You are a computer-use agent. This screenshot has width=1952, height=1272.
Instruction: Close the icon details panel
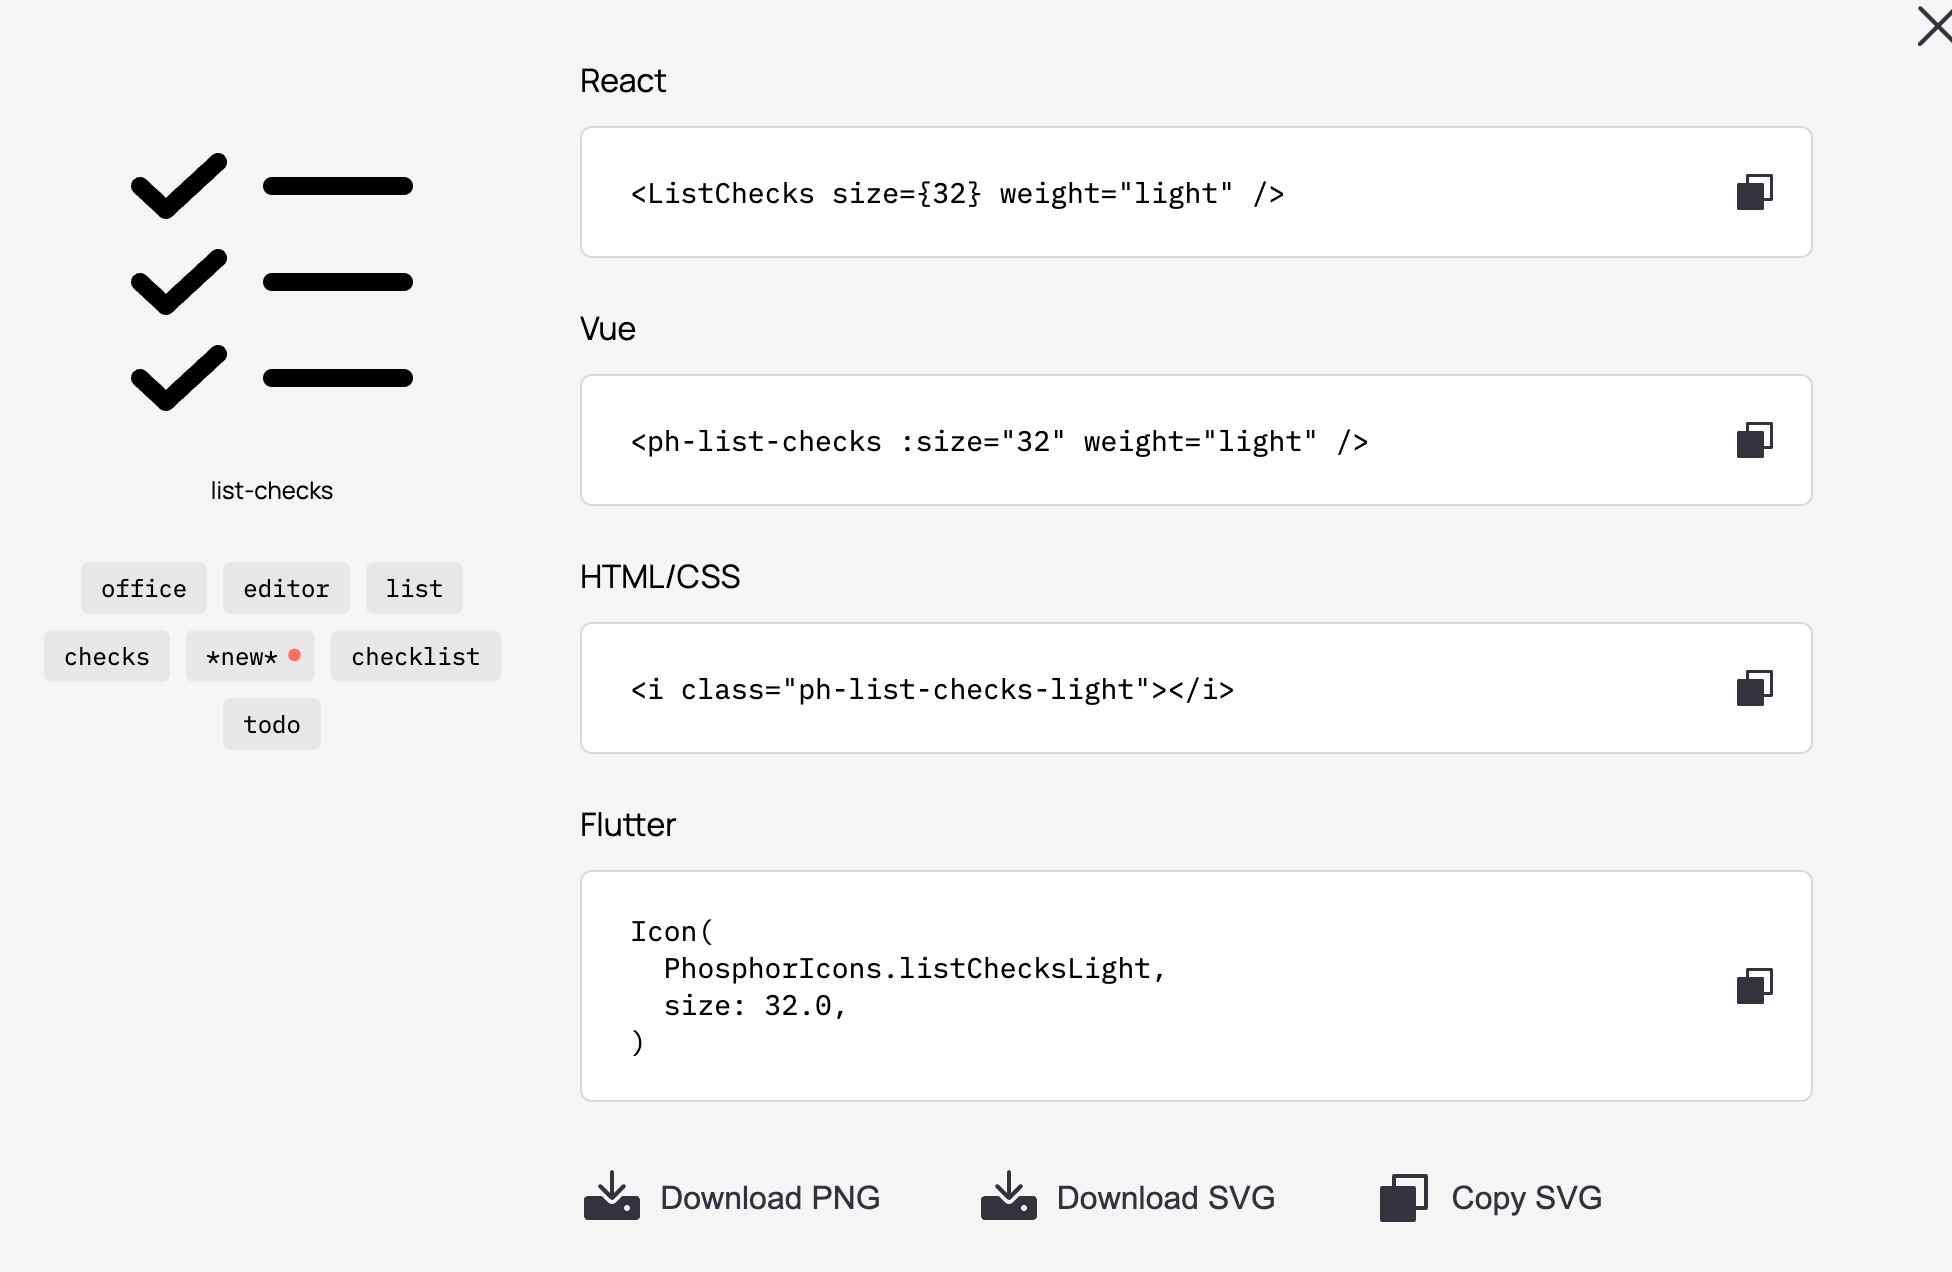tap(1934, 26)
